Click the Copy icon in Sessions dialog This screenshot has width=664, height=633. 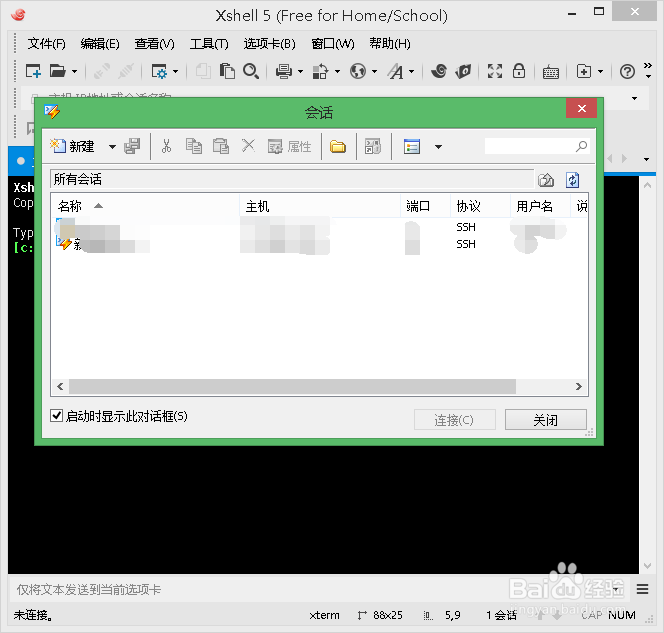194,147
